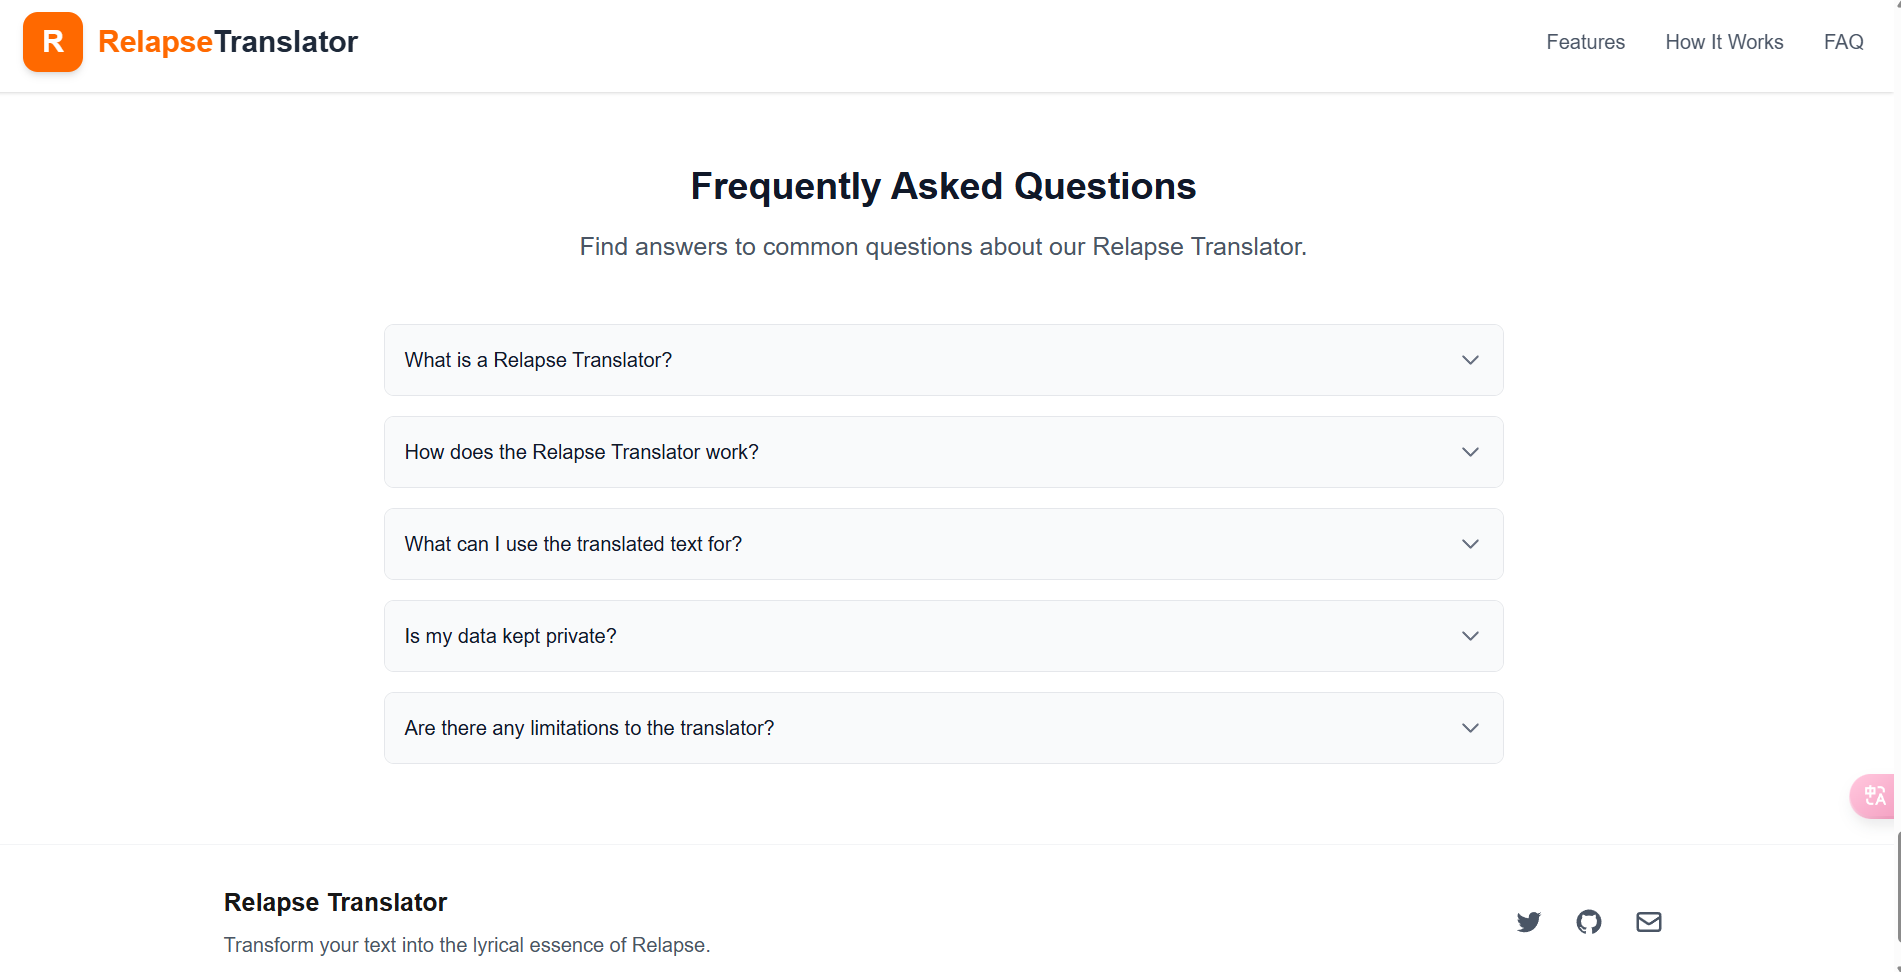1901x972 pixels.
Task: Click the page vertical scrollbar
Action: [x=1897, y=885]
